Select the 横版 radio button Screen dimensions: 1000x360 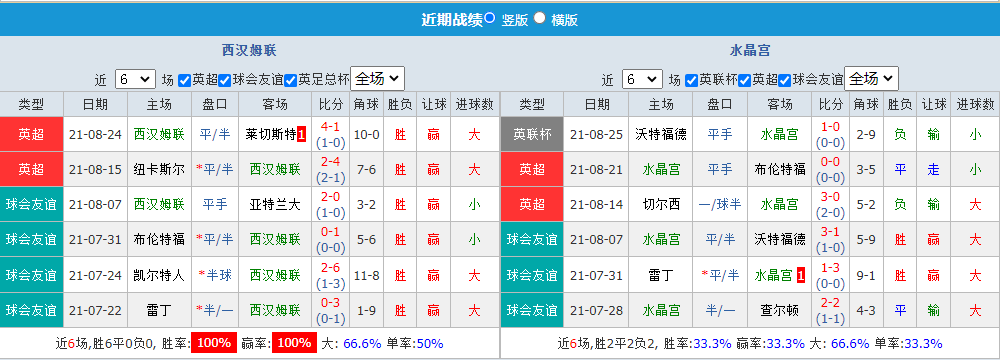click(x=540, y=18)
